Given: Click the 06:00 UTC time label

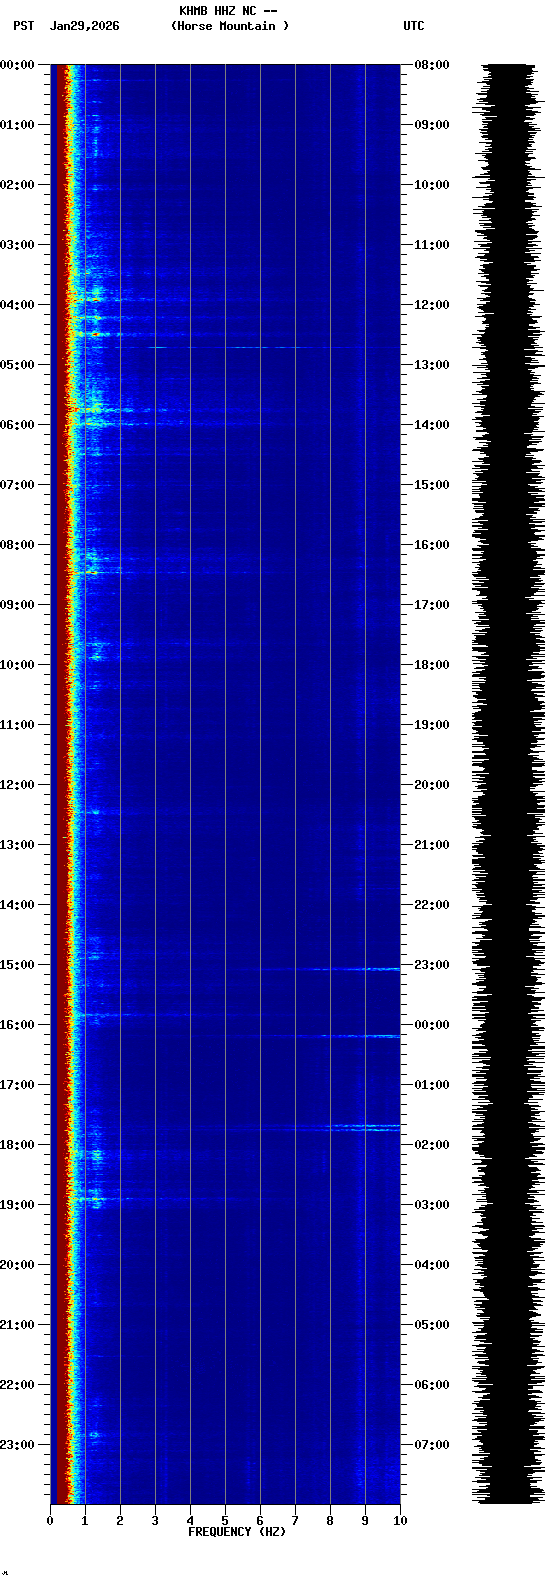Looking at the screenshot, I should click(x=432, y=1385).
